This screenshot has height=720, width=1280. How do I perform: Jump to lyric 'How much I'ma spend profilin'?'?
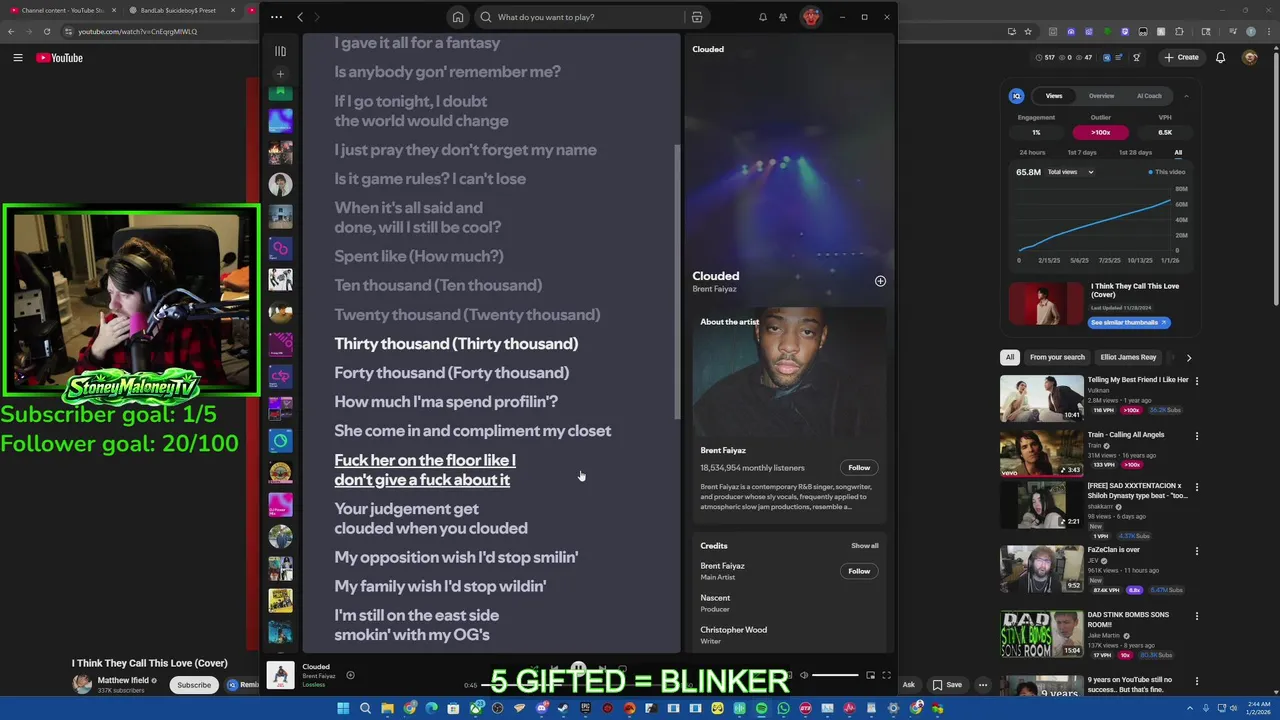click(446, 401)
